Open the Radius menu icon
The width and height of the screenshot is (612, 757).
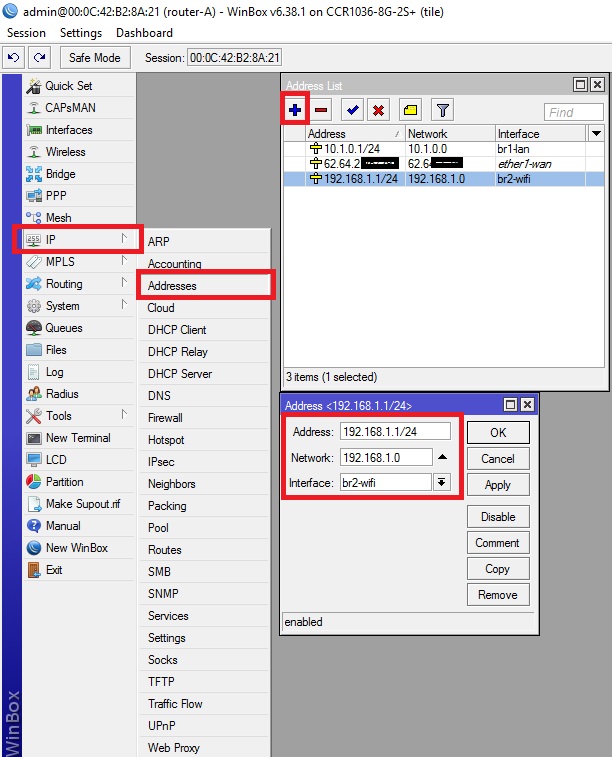tap(34, 394)
